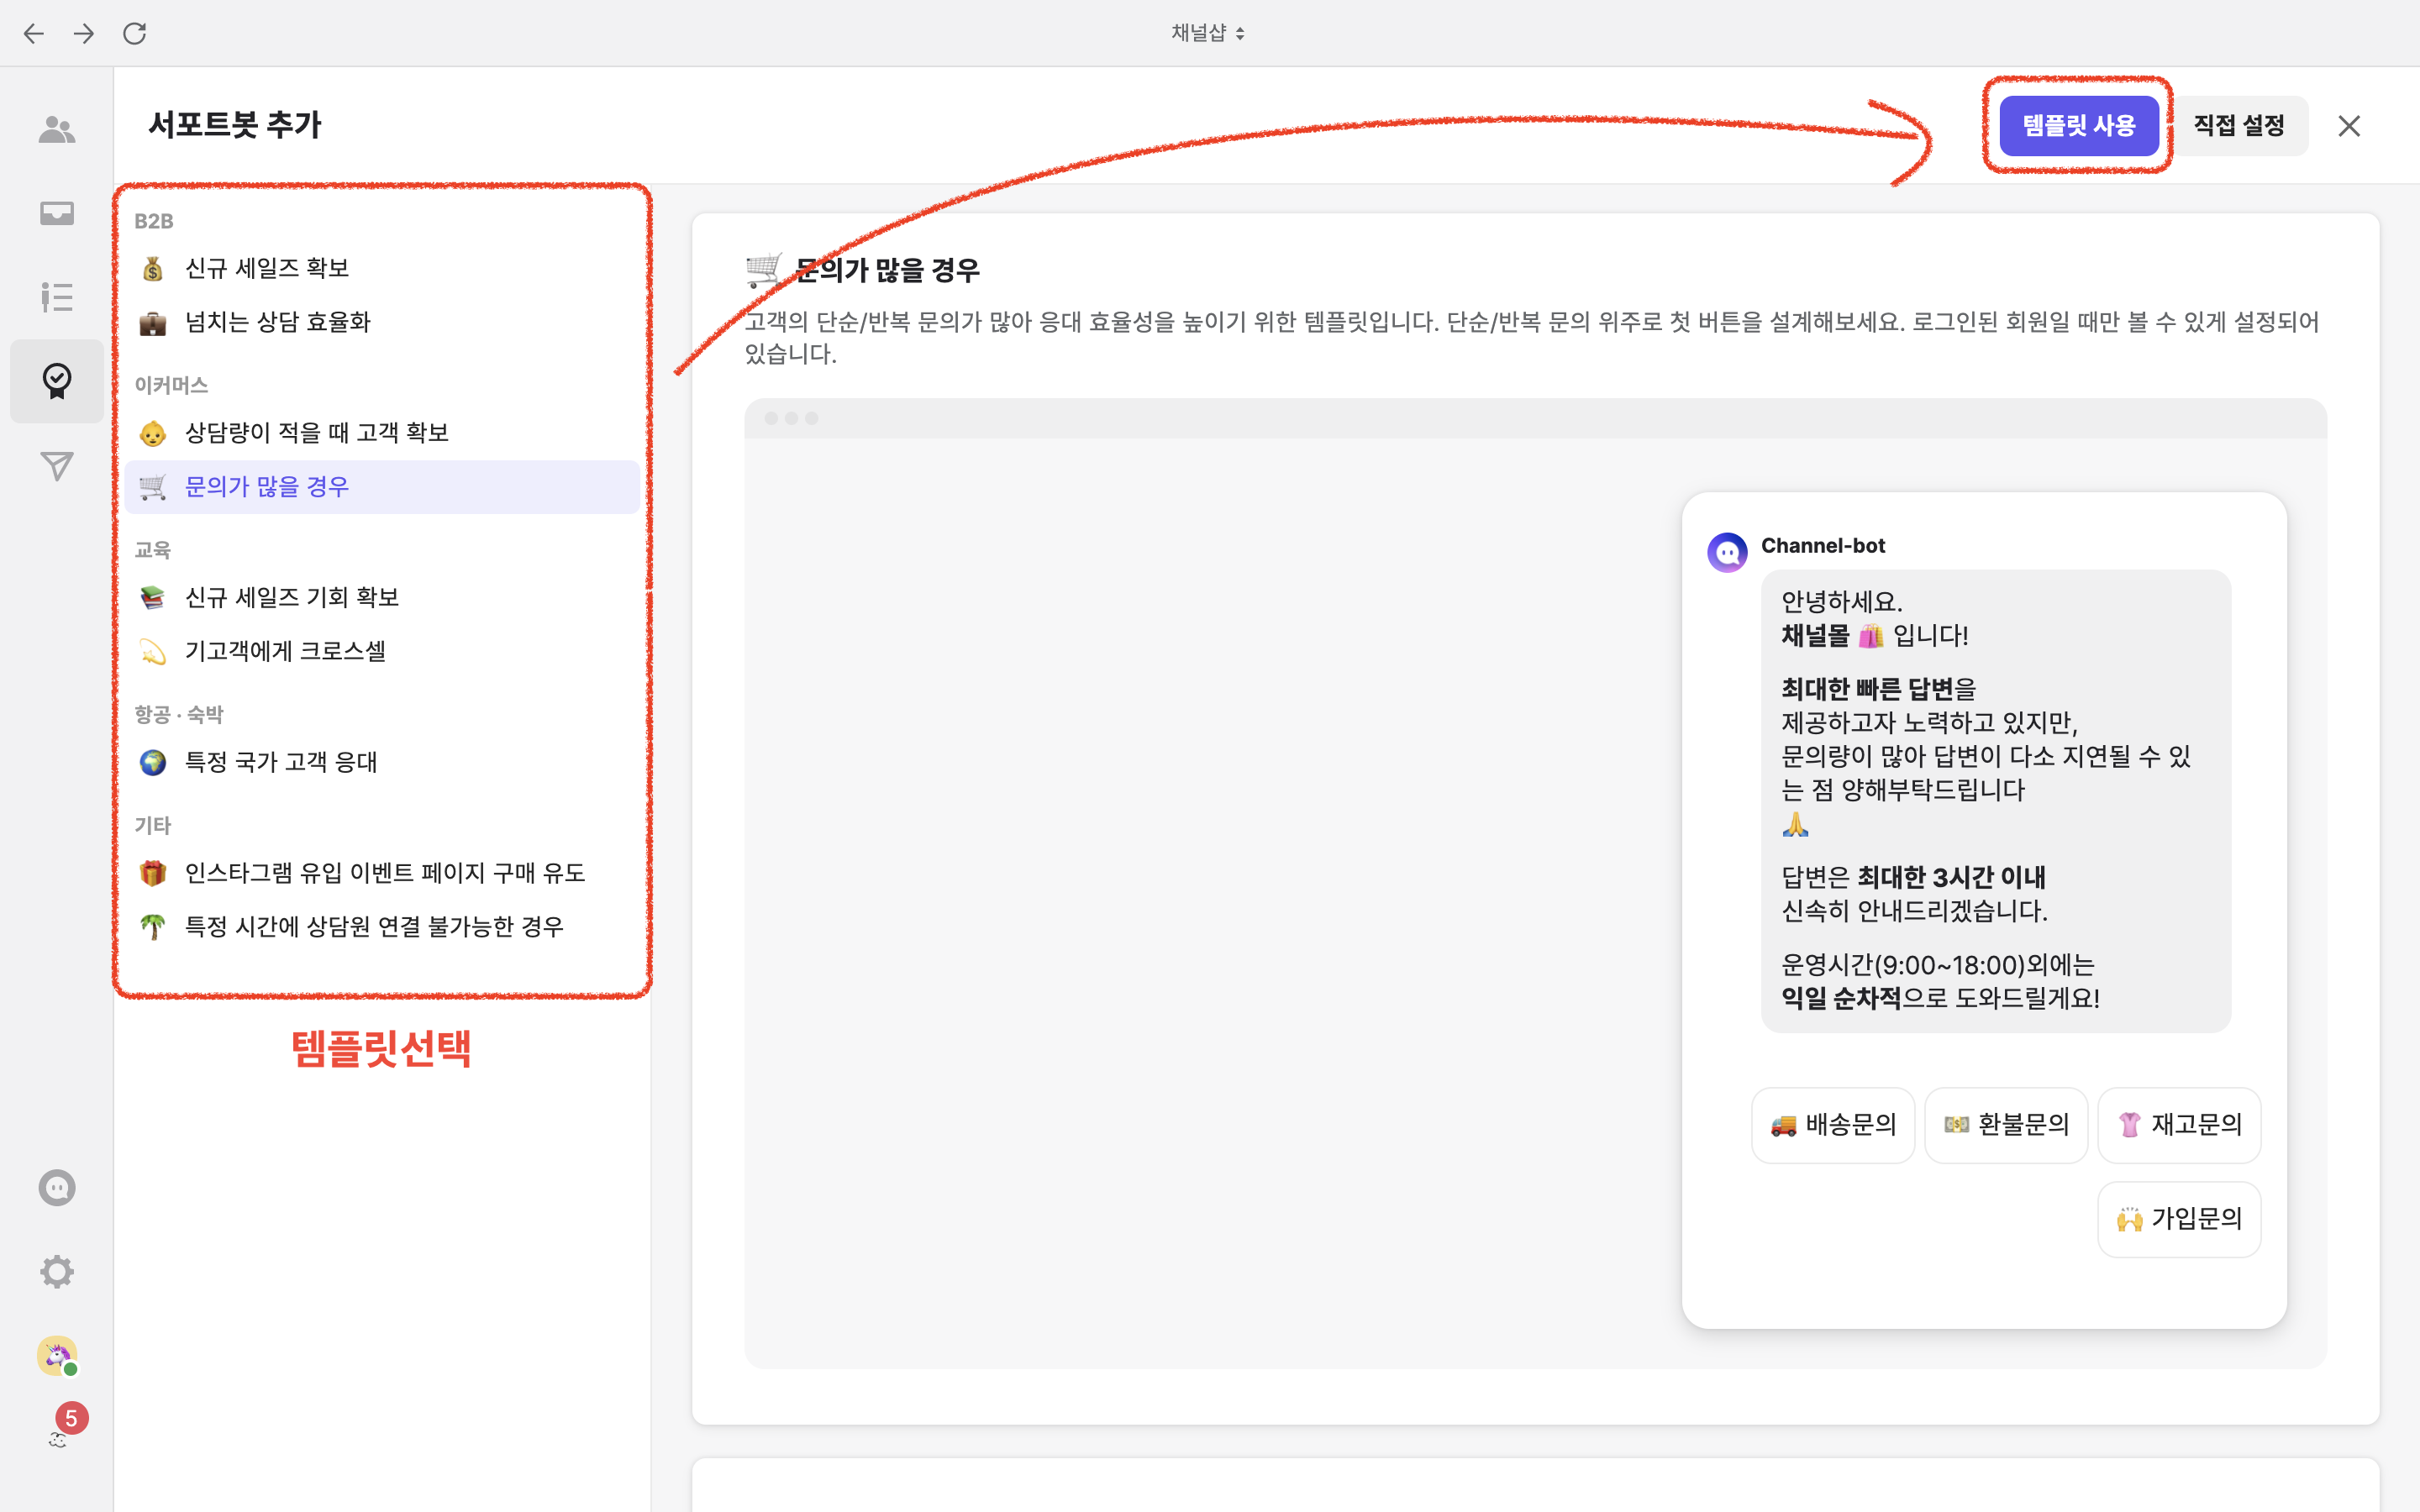Image resolution: width=2420 pixels, height=1512 pixels.
Task: Click the notification badge showing 5
Action: [70, 1419]
